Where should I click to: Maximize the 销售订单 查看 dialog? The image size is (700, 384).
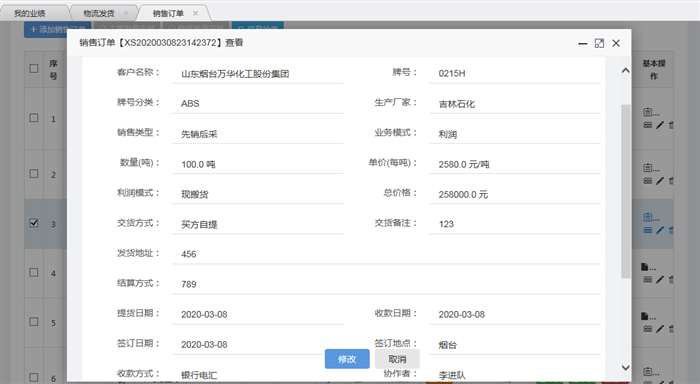click(599, 43)
